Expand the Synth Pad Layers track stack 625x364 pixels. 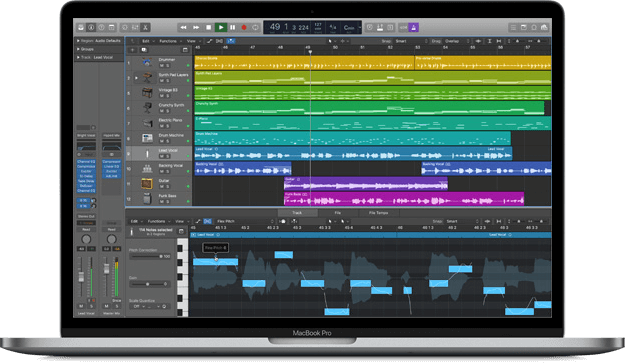[x=136, y=78]
